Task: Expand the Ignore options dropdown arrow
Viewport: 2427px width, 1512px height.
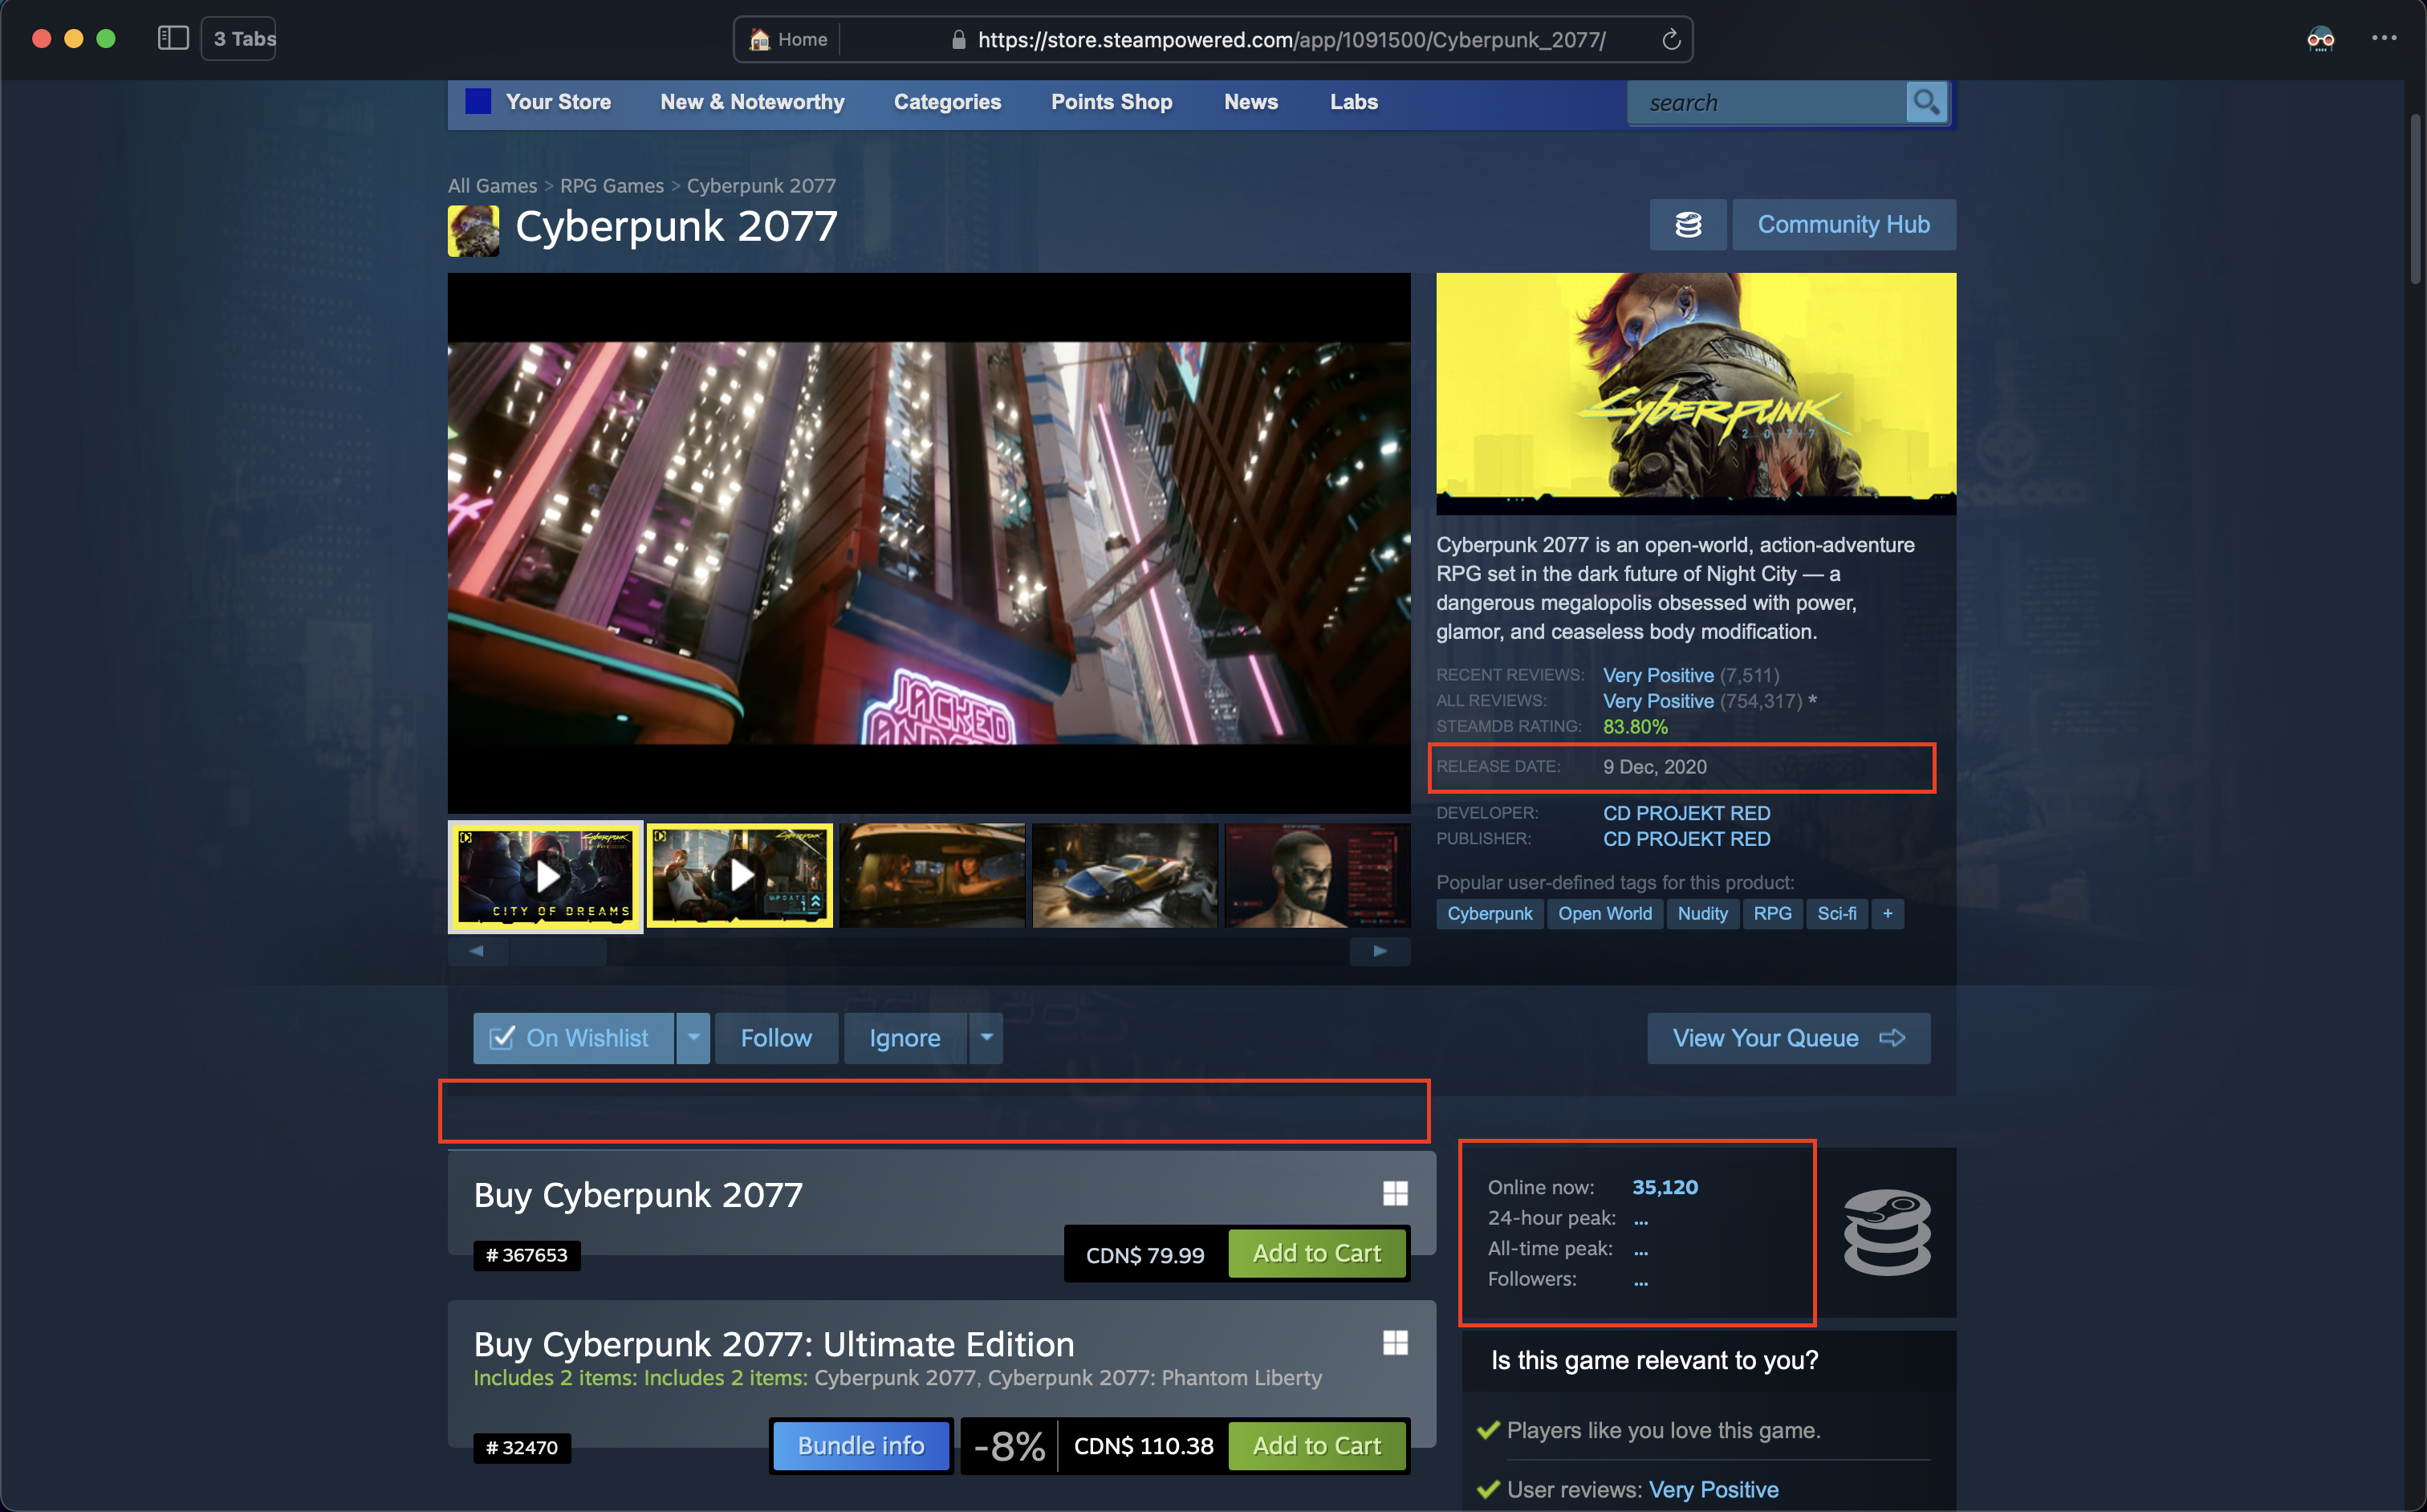Action: (986, 1038)
